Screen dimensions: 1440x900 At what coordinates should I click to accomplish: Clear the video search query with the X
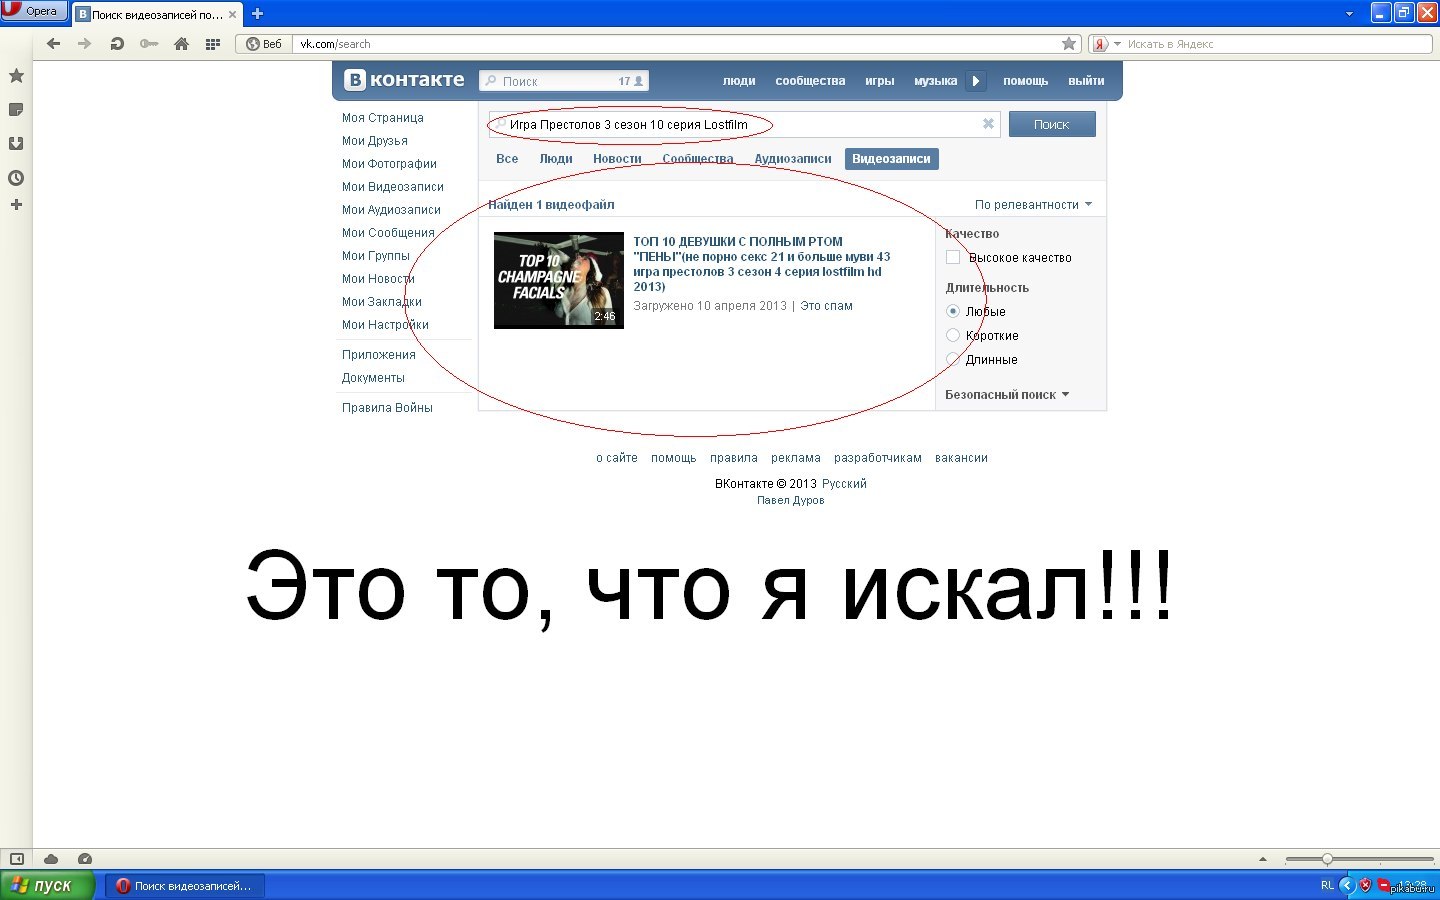988,124
